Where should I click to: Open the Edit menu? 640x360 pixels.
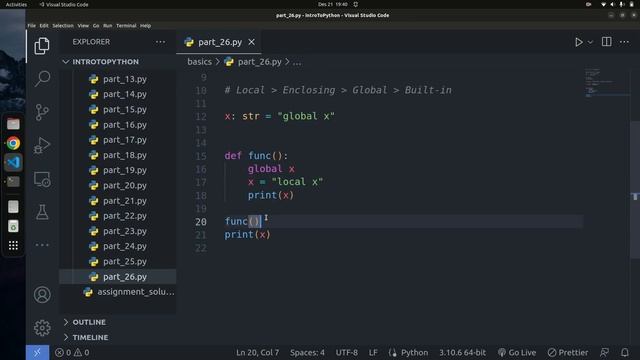click(x=44, y=26)
